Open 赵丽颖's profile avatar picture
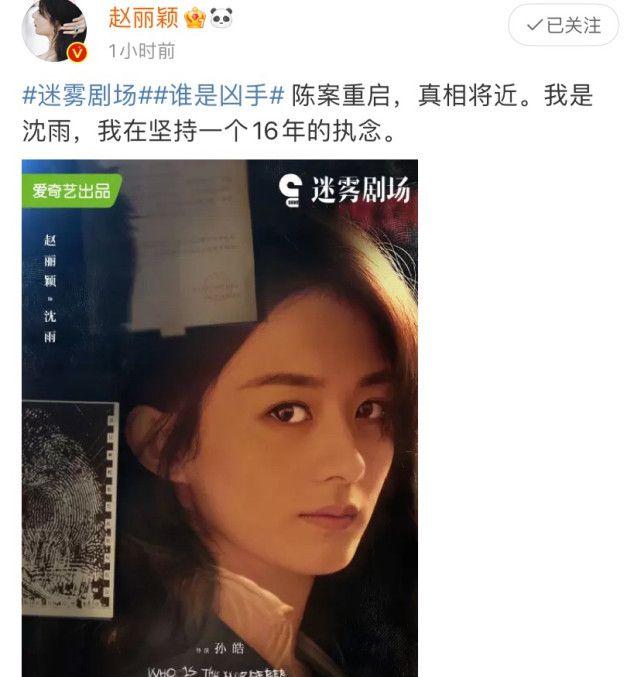Viewport: 641px width, 677px height. (x=54, y=30)
